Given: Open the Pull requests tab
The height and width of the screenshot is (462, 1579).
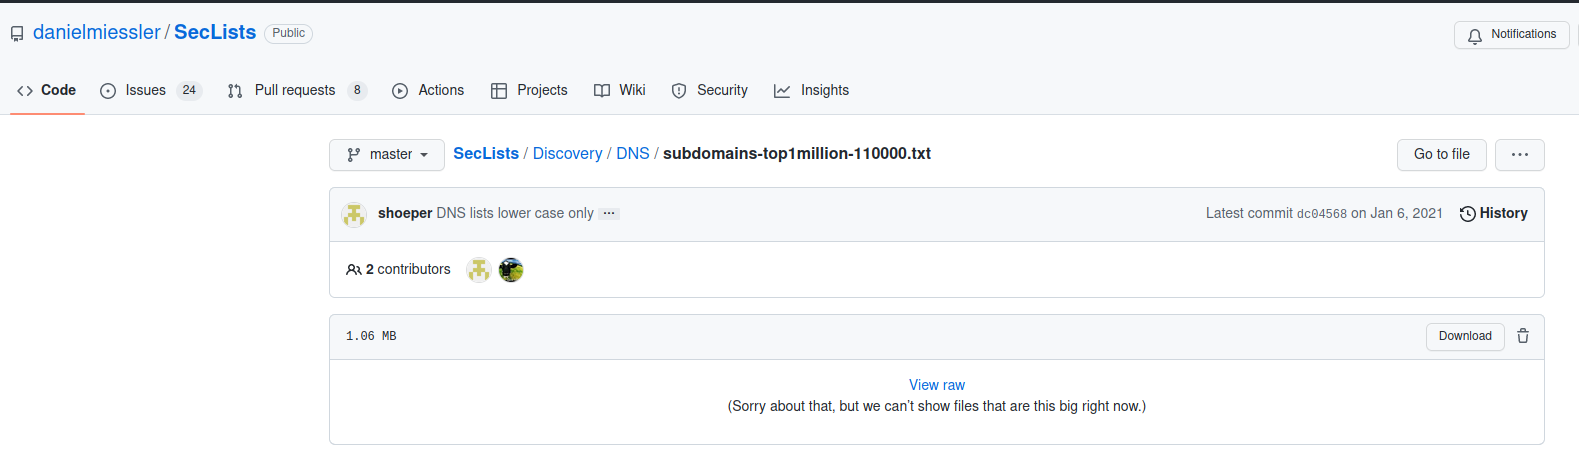Looking at the screenshot, I should (297, 90).
